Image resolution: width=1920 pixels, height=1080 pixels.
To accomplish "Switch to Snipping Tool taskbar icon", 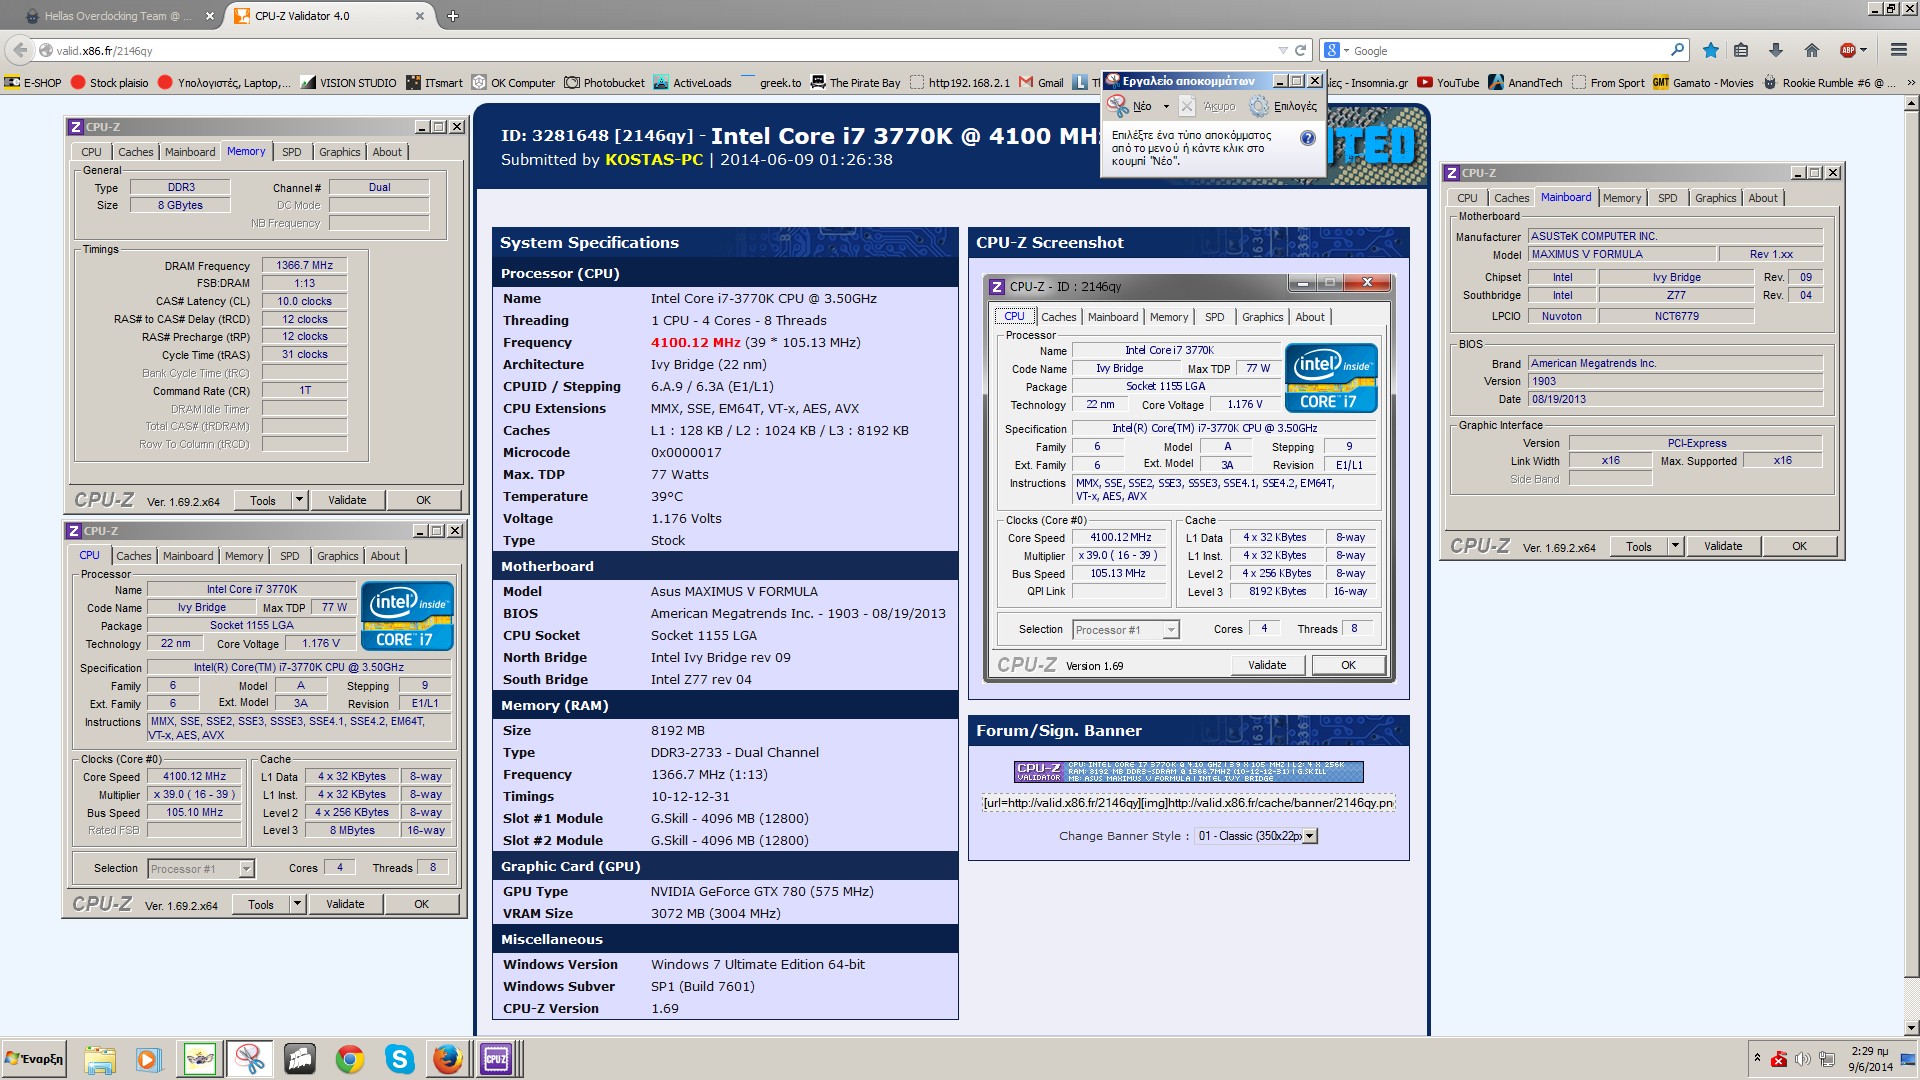I will 250,1059.
